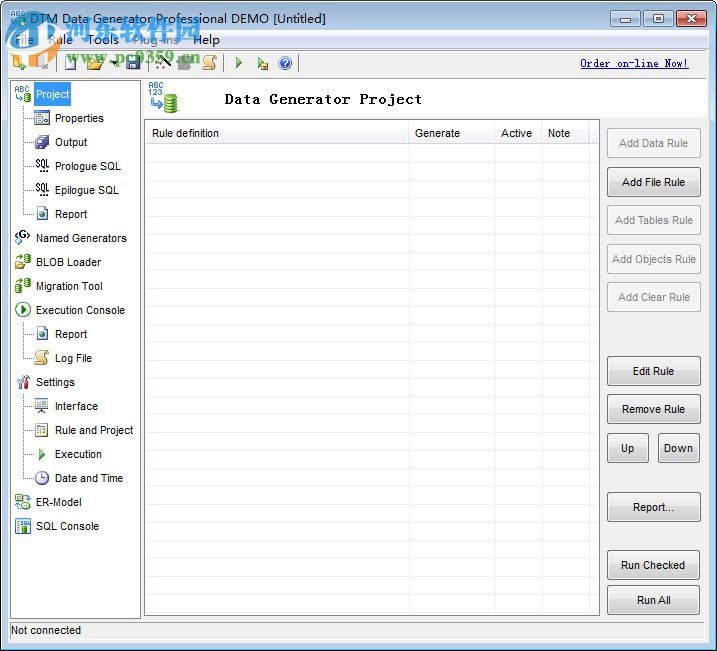Click the Report... button
Screen dimensions: 717x651
[x=653, y=507]
